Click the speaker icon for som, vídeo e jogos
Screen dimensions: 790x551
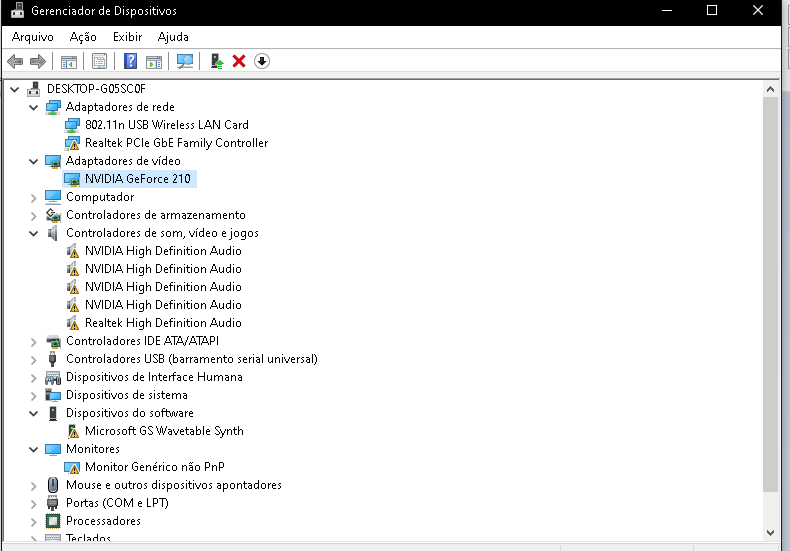coord(53,233)
